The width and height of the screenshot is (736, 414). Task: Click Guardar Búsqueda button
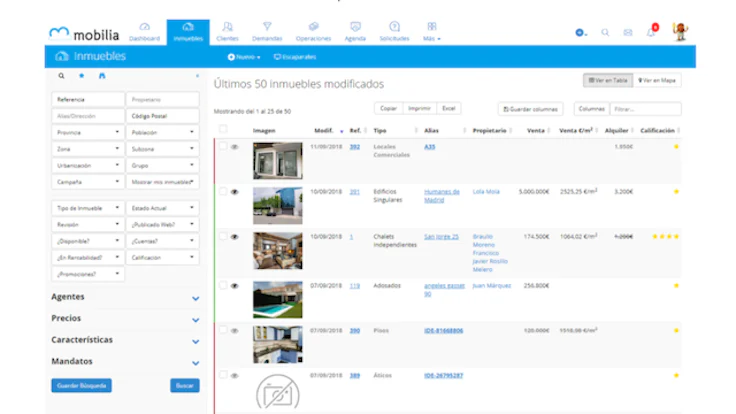tap(82, 385)
